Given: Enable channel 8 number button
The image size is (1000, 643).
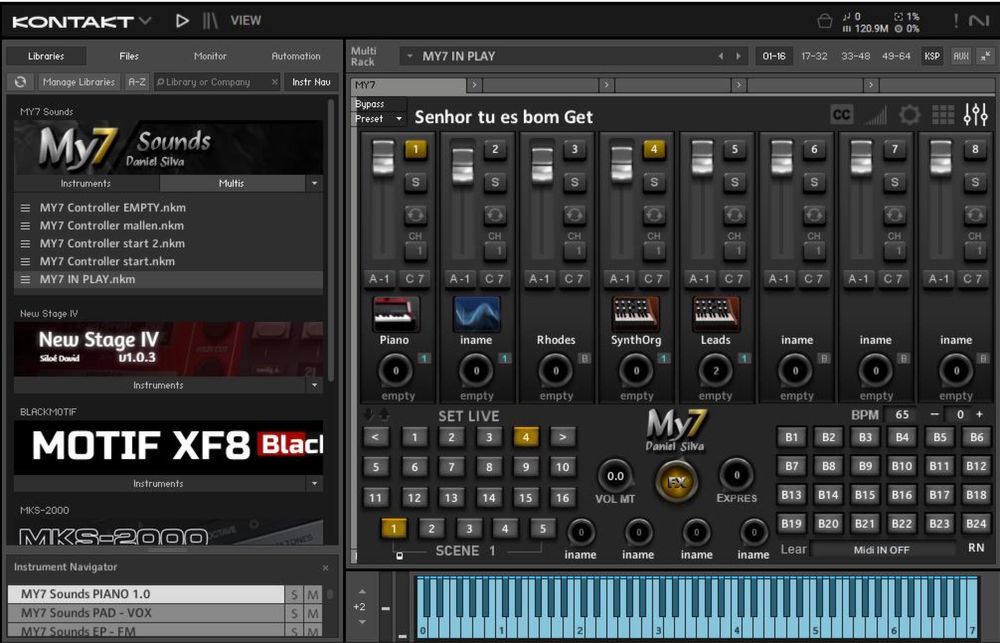Looking at the screenshot, I should click(974, 150).
